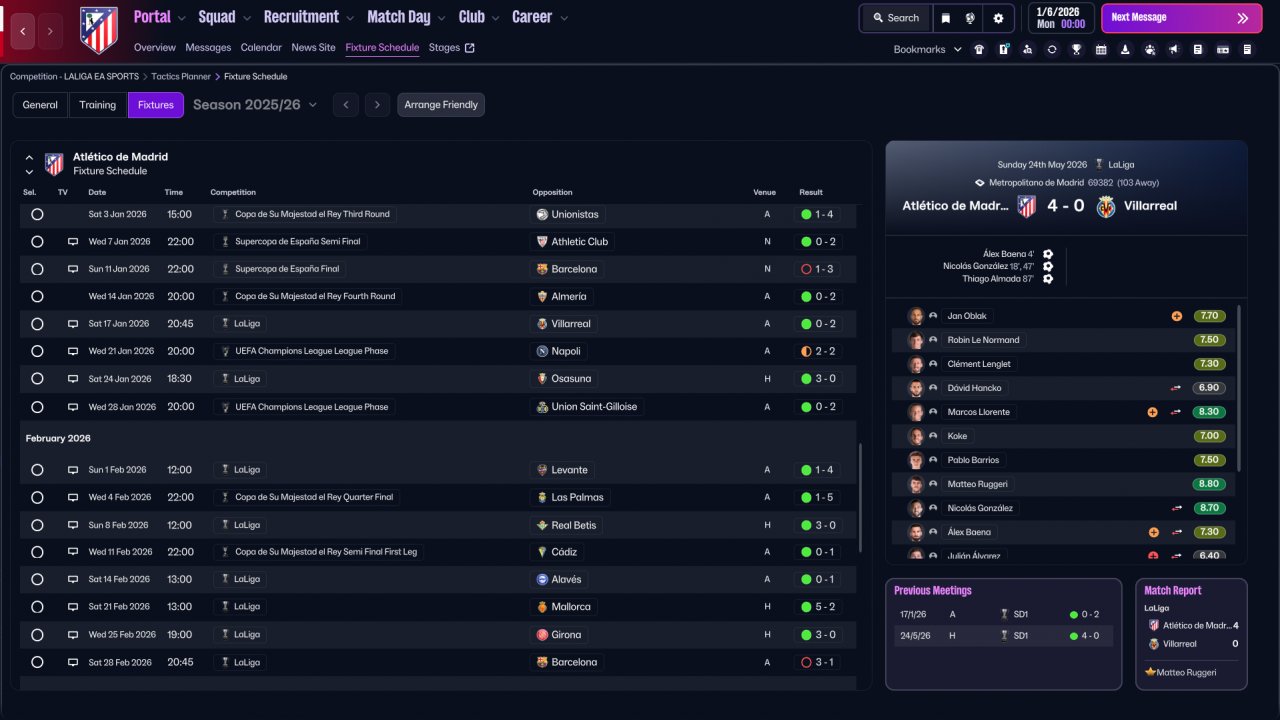Image resolution: width=1280 pixels, height=720 pixels.
Task: Click the Arrange Friendly button
Action: (x=441, y=105)
